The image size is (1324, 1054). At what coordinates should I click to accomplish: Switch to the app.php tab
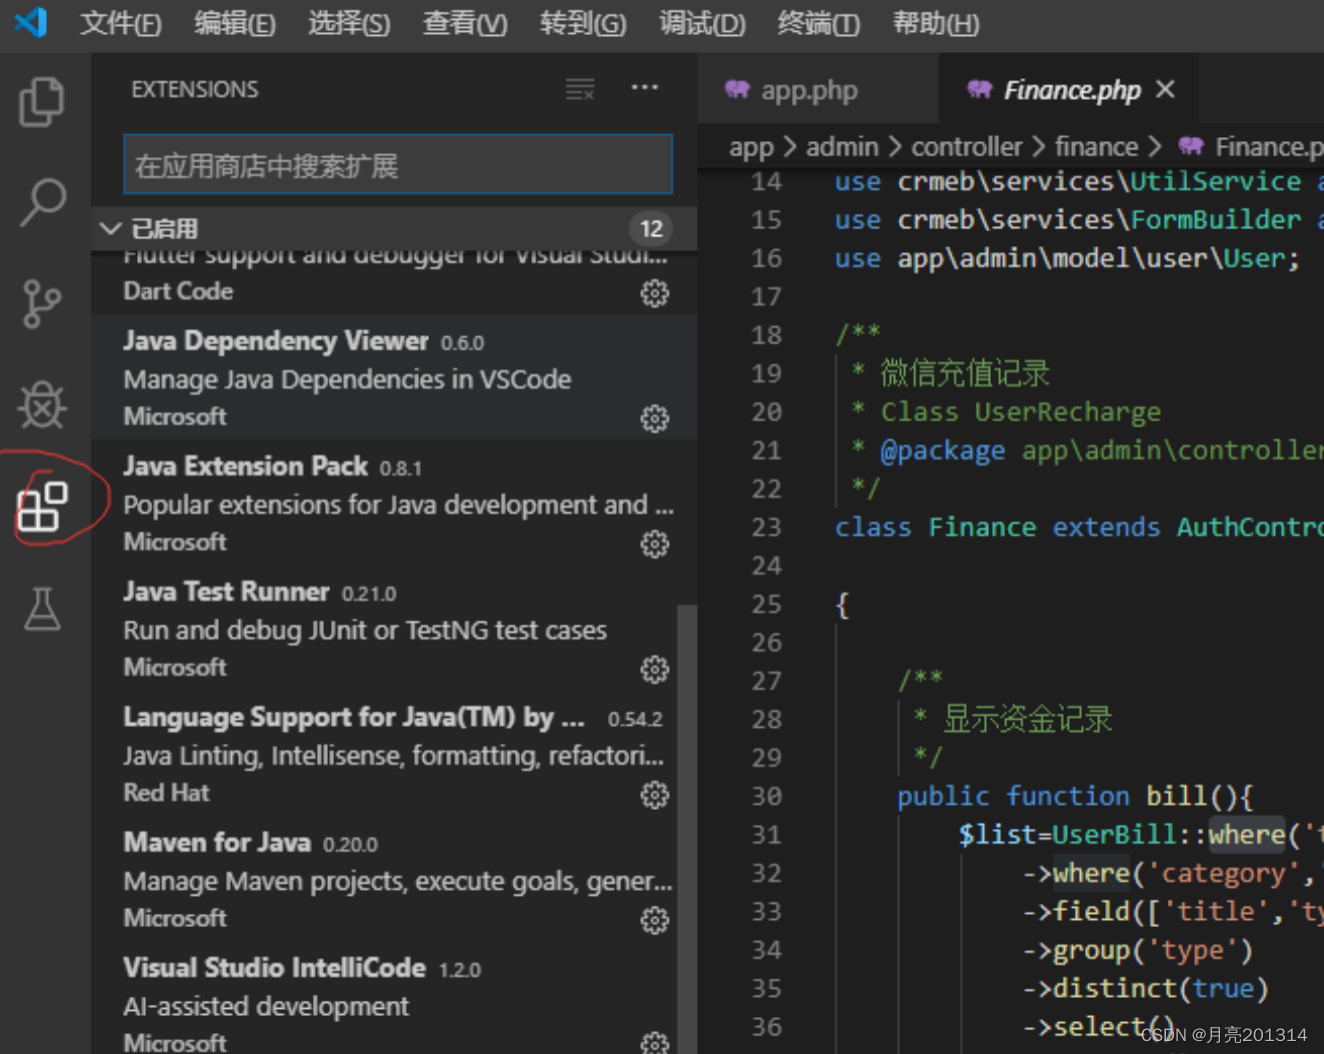(x=791, y=91)
